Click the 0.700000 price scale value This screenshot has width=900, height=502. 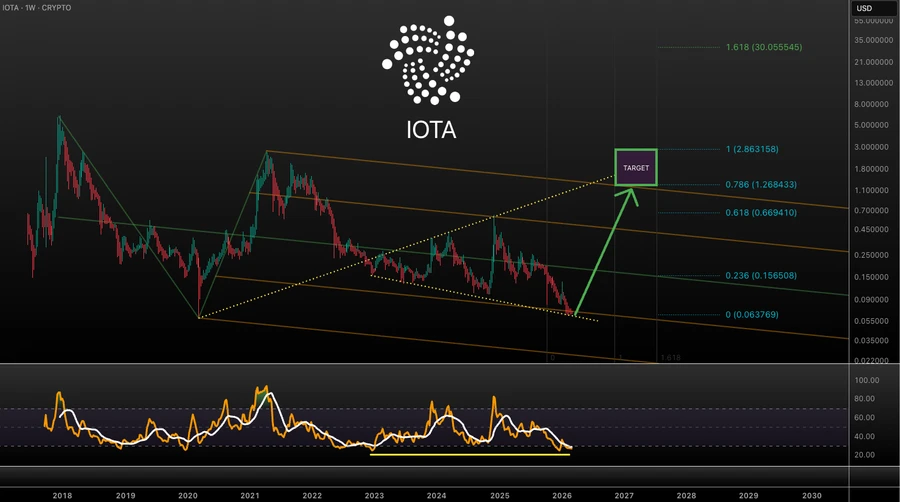click(871, 211)
